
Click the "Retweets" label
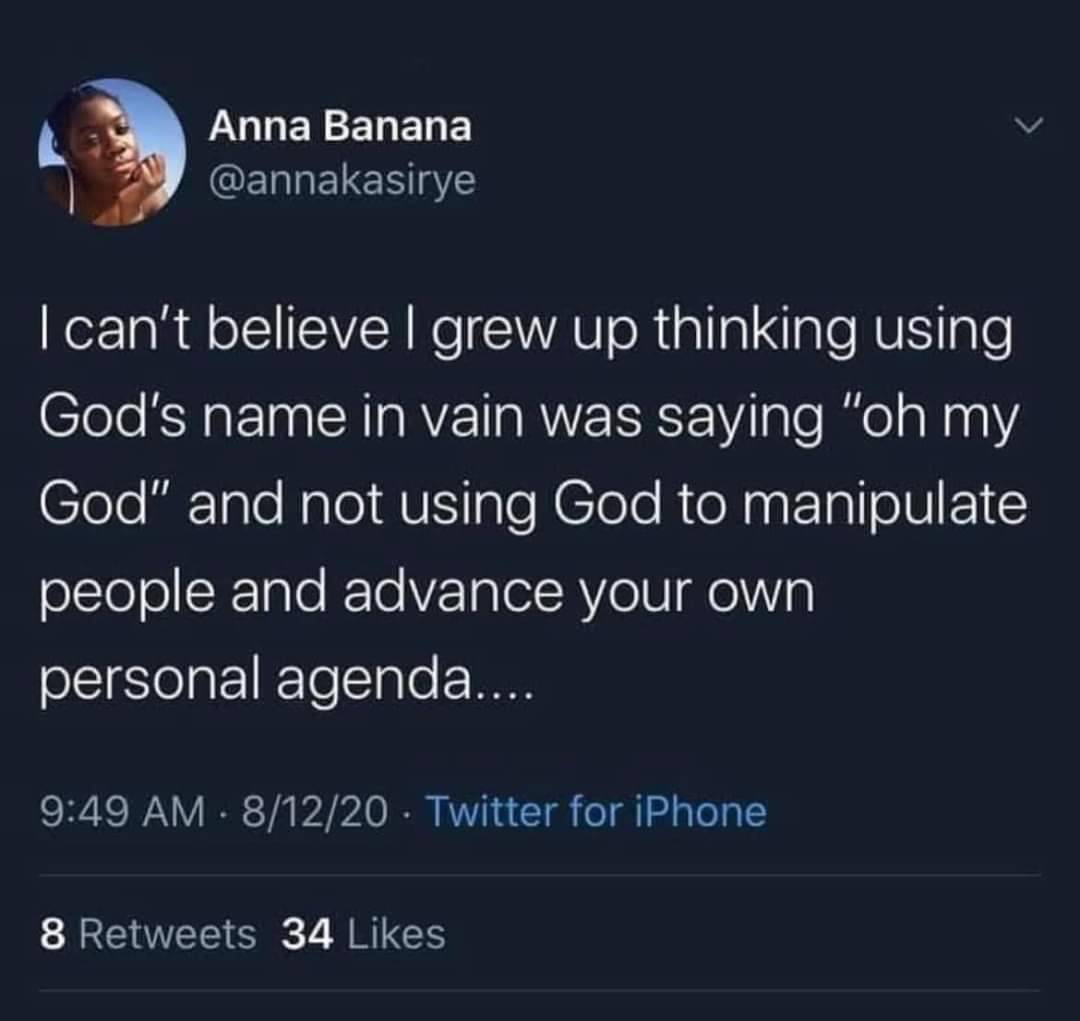(168, 934)
